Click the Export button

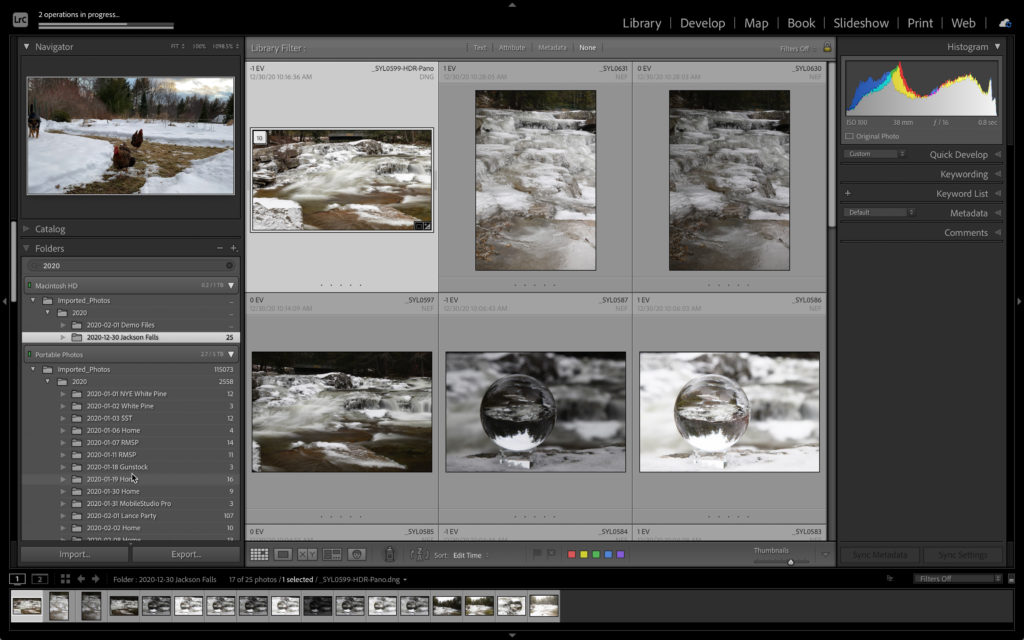tap(186, 554)
